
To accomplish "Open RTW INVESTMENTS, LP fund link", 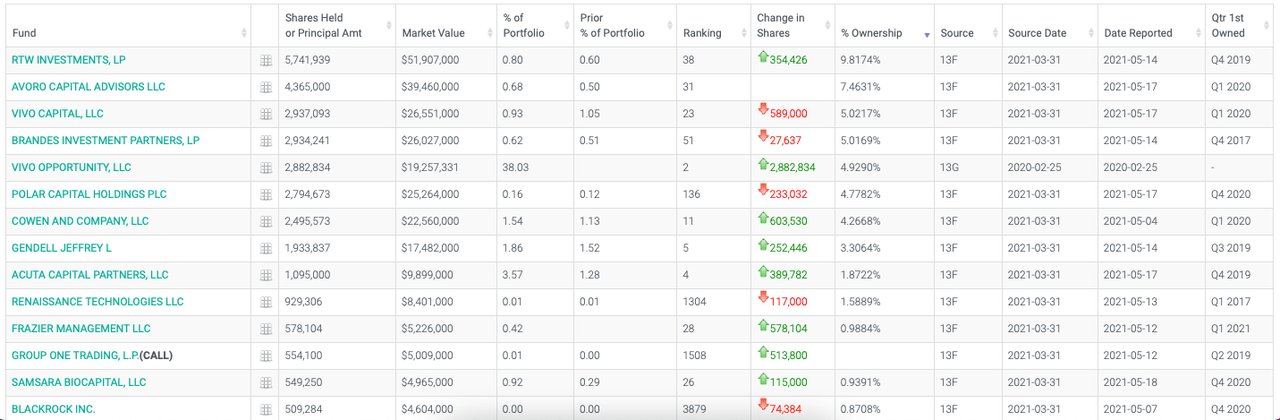I will [x=70, y=60].
